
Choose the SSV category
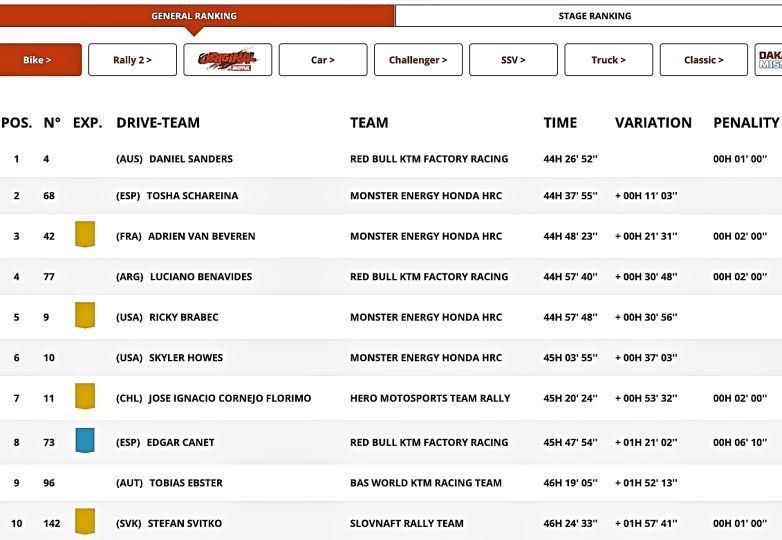513,60
